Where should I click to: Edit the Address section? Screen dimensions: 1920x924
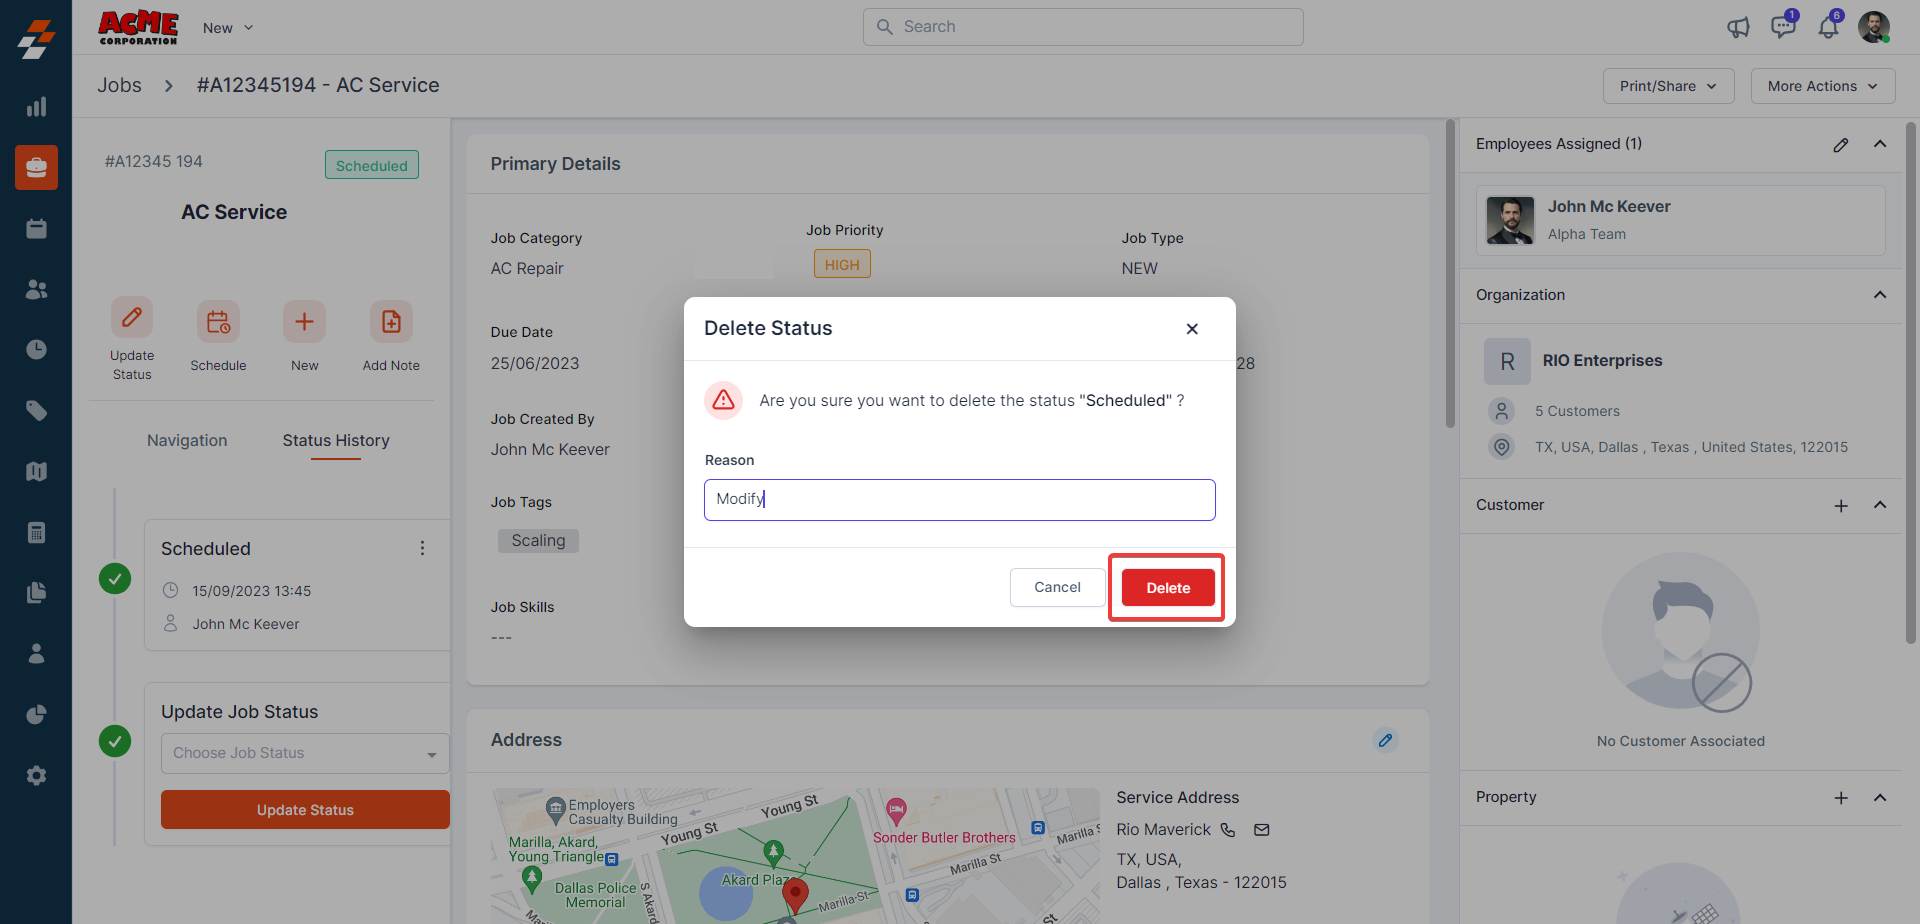pyautogui.click(x=1385, y=741)
